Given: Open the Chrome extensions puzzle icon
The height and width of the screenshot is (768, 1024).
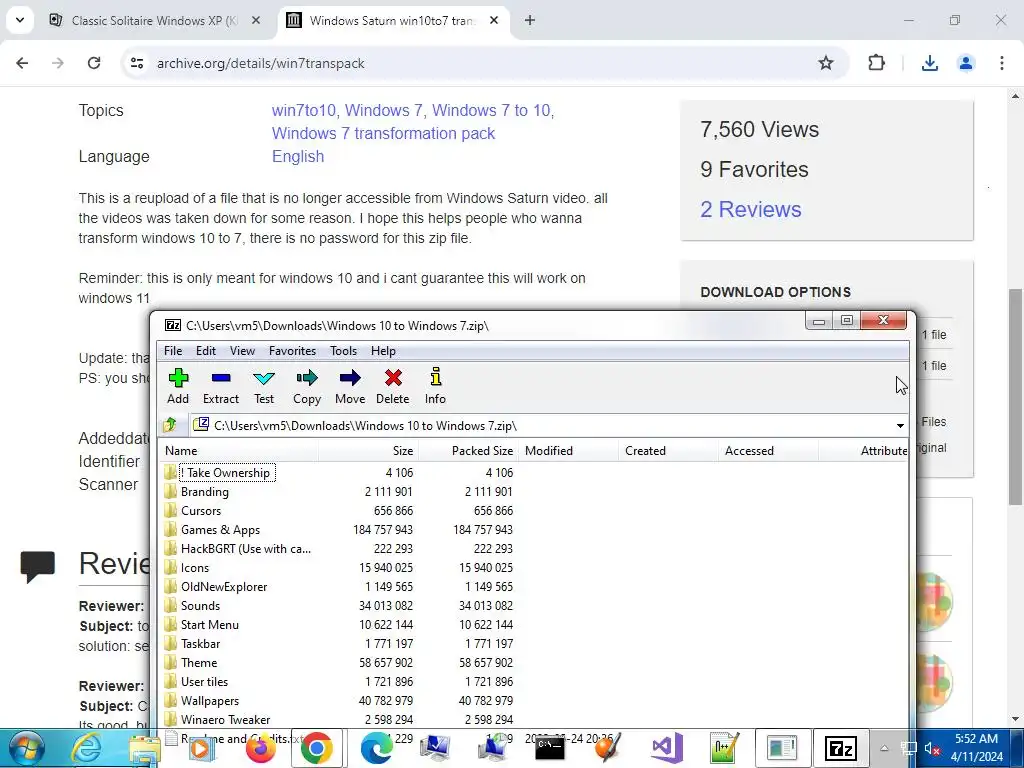Looking at the screenshot, I should [876, 63].
